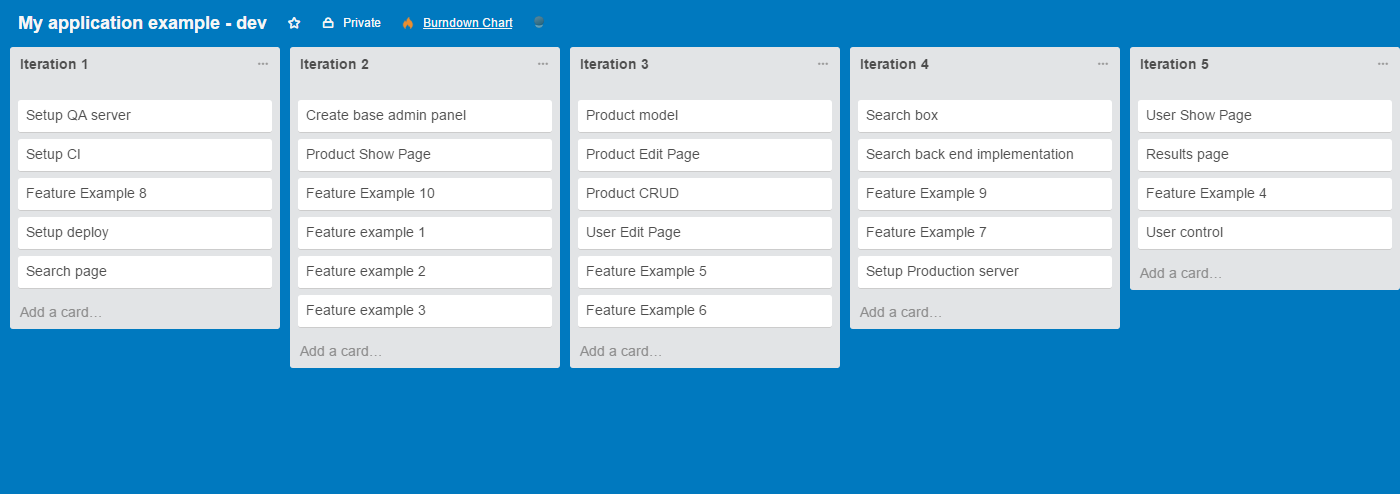Change board visibility via Private button
The width and height of the screenshot is (1400, 494).
351,23
